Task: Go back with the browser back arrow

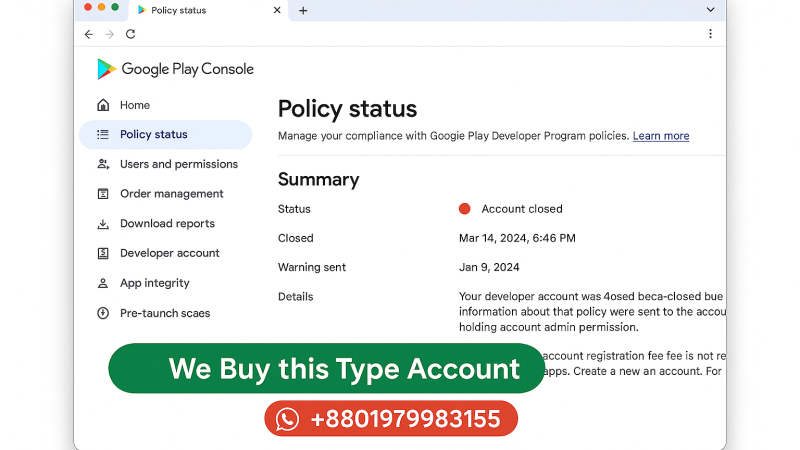Action: pos(89,34)
